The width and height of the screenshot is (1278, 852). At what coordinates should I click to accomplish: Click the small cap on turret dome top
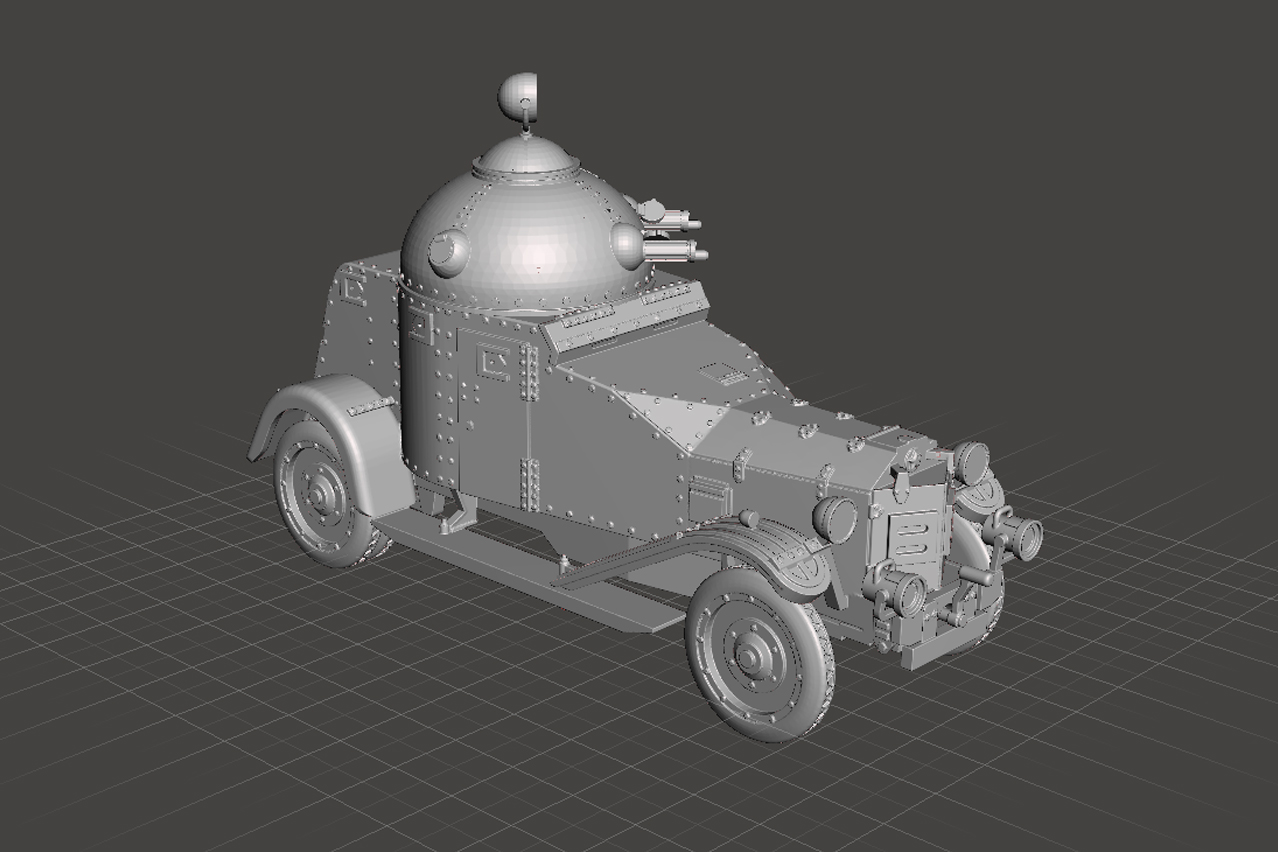527,157
